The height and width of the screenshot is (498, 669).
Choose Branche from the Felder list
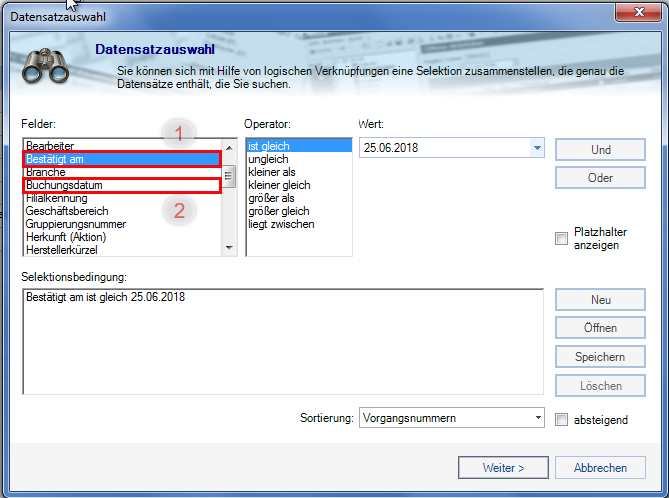(46, 172)
